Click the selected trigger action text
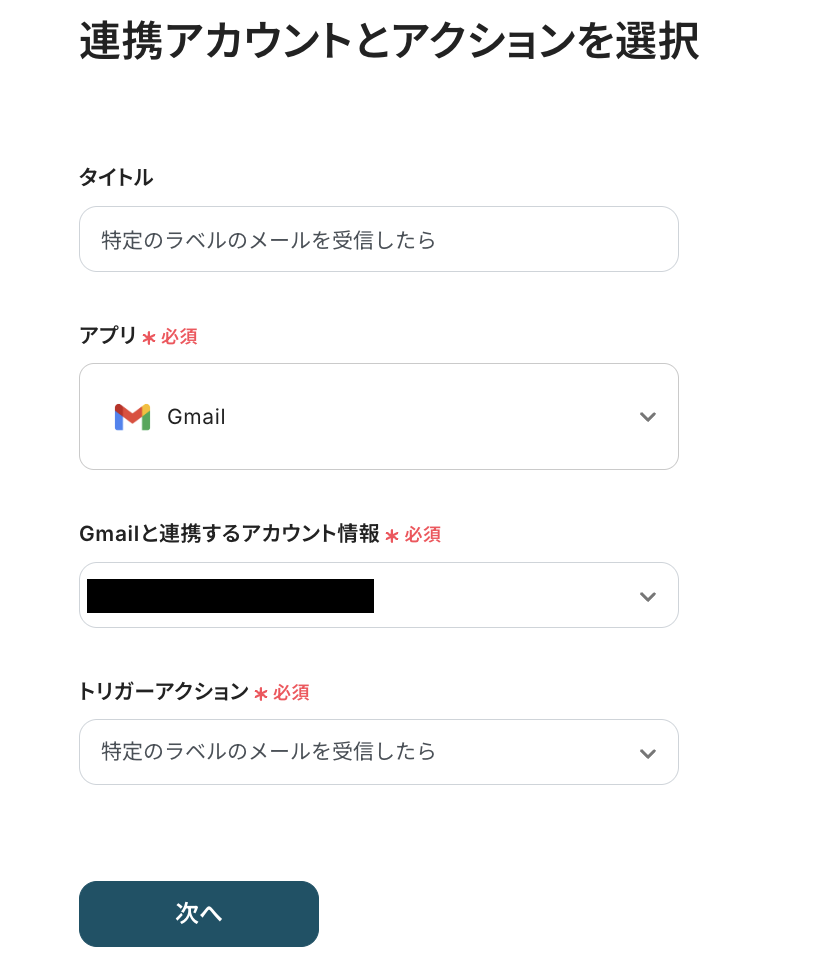The image size is (832, 978). click(x=269, y=751)
